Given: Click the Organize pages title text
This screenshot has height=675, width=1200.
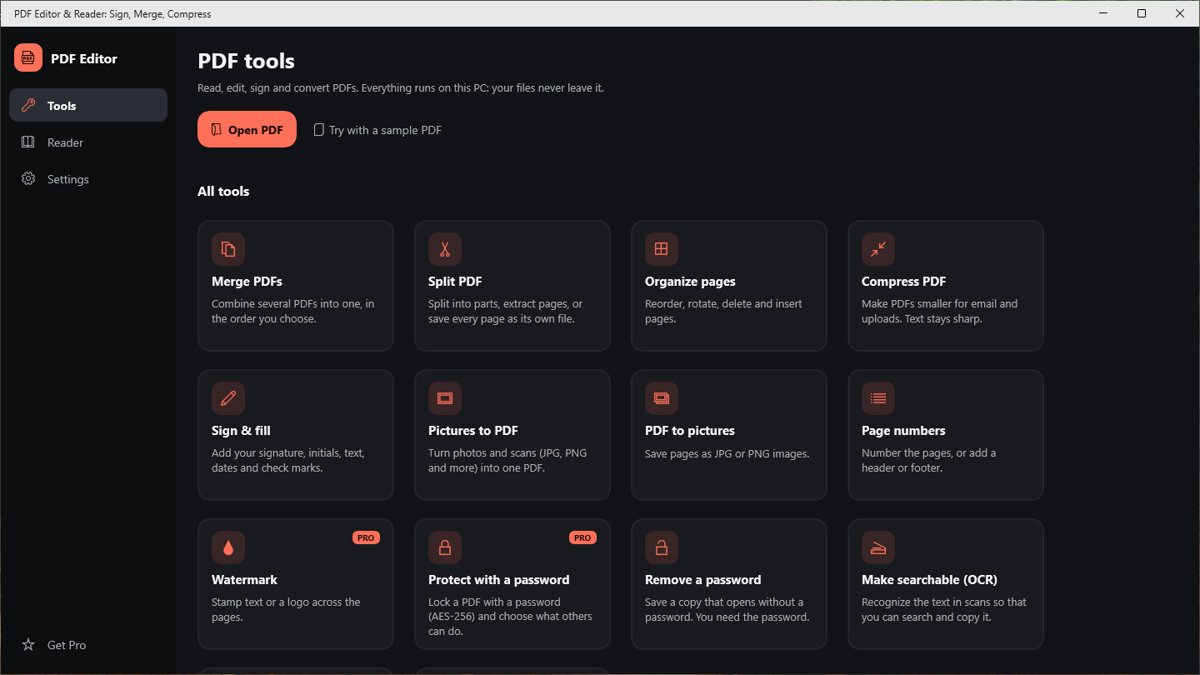Looking at the screenshot, I should tap(690, 282).
